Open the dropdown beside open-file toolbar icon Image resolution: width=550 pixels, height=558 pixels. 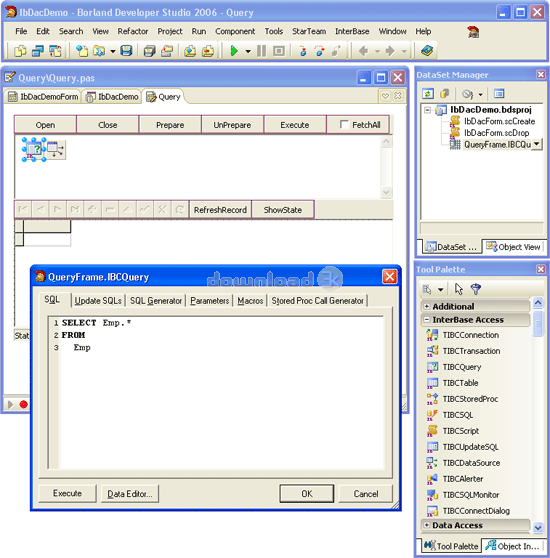pos(112,52)
